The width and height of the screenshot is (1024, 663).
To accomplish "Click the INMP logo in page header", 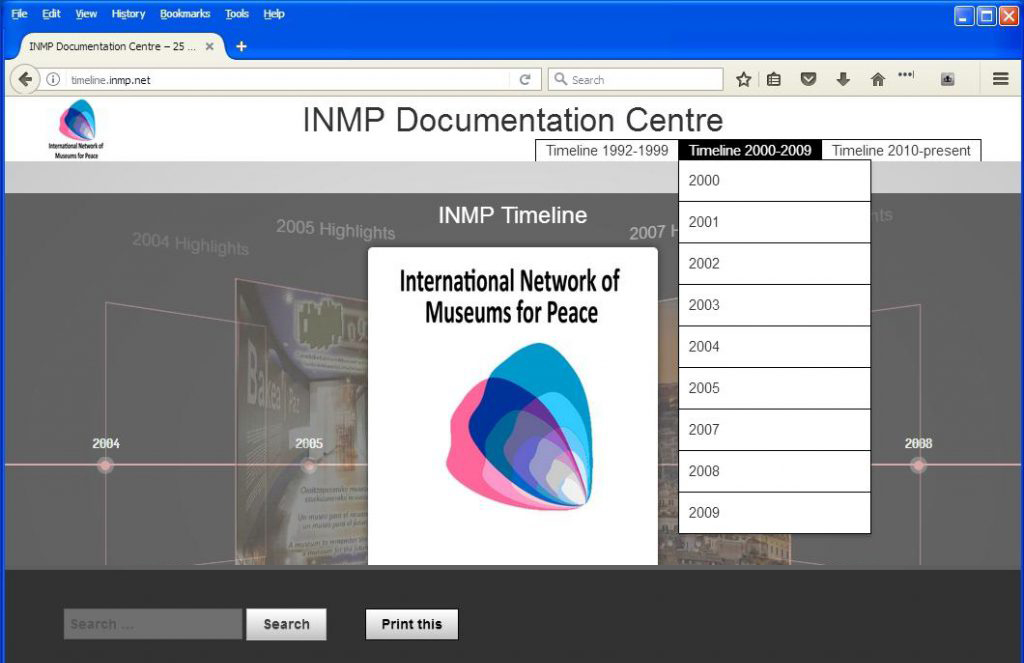I will tap(76, 129).
